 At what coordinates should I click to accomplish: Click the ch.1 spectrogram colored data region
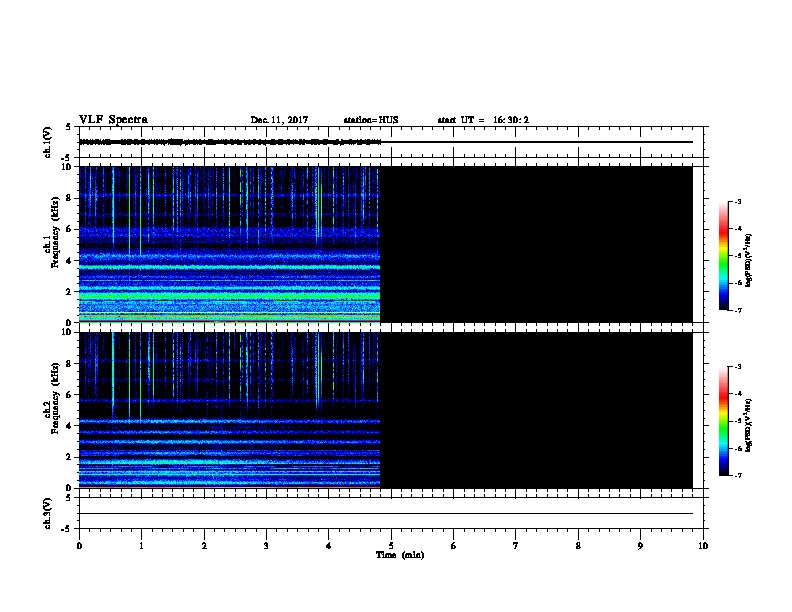[229, 244]
